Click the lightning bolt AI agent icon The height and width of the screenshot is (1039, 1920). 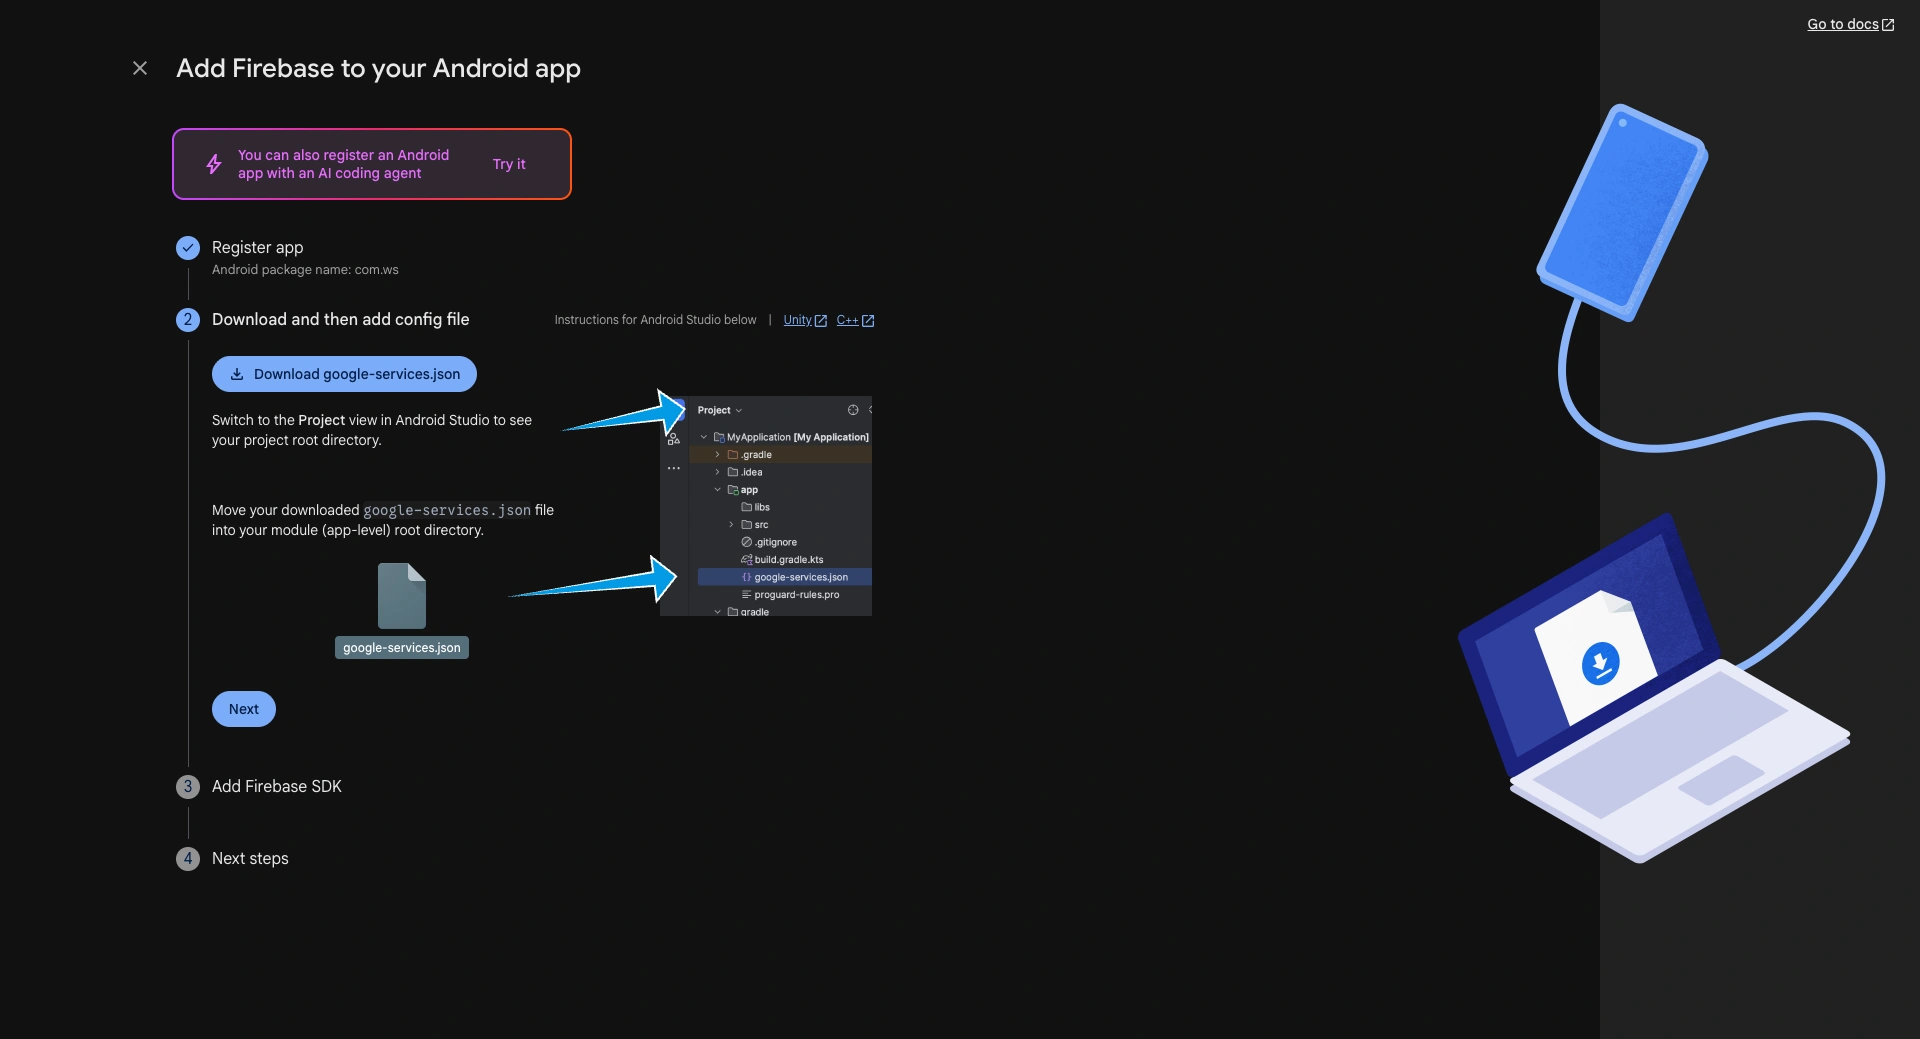[214, 164]
